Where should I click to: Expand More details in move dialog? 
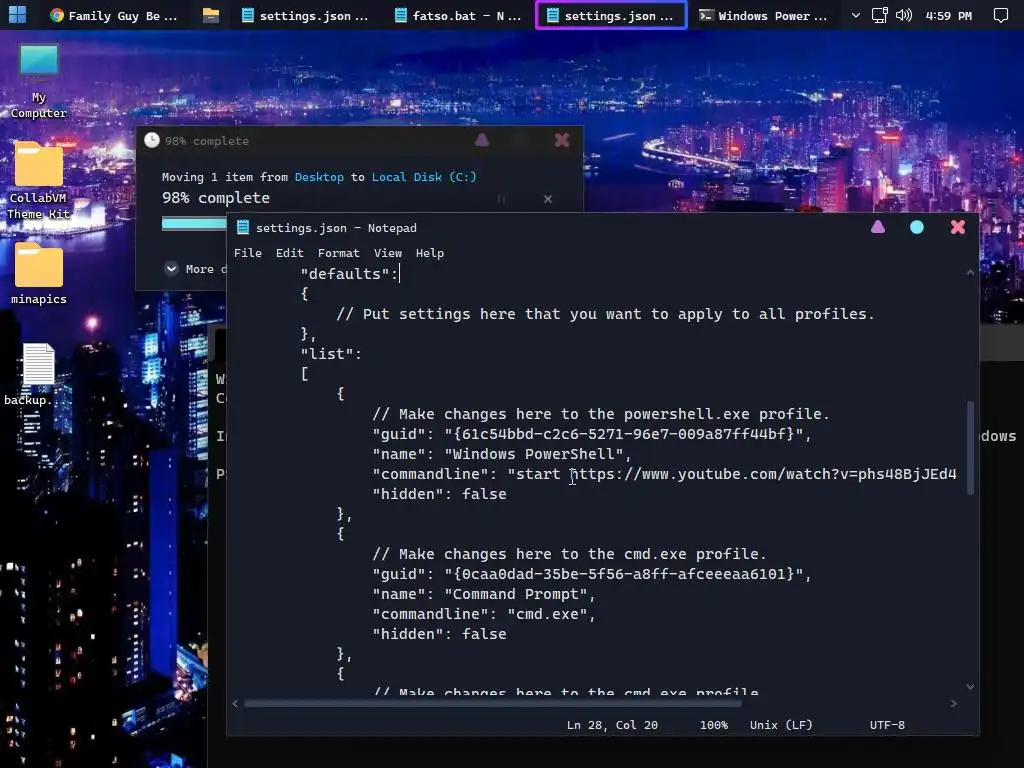click(196, 269)
